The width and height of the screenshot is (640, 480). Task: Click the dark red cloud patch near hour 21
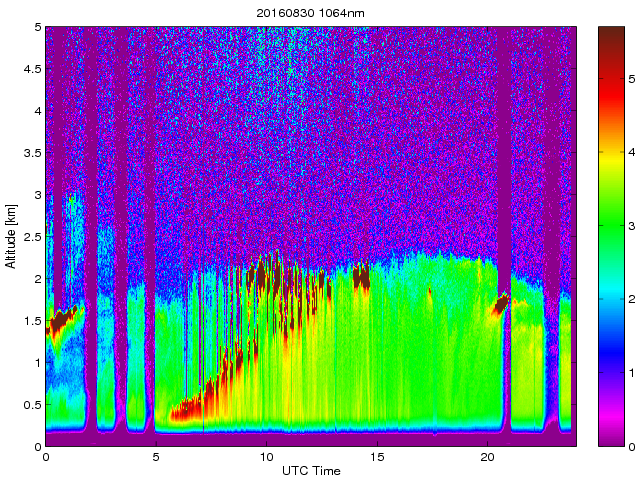(500, 304)
